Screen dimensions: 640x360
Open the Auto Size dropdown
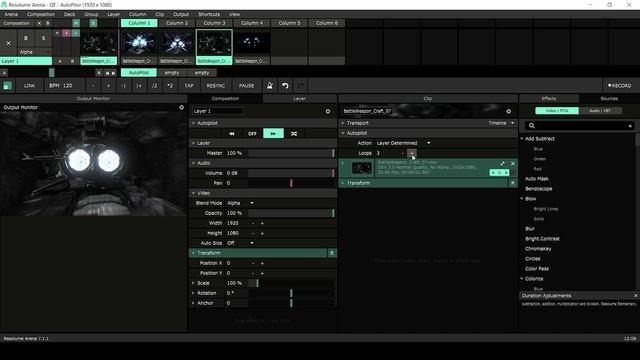(x=240, y=243)
